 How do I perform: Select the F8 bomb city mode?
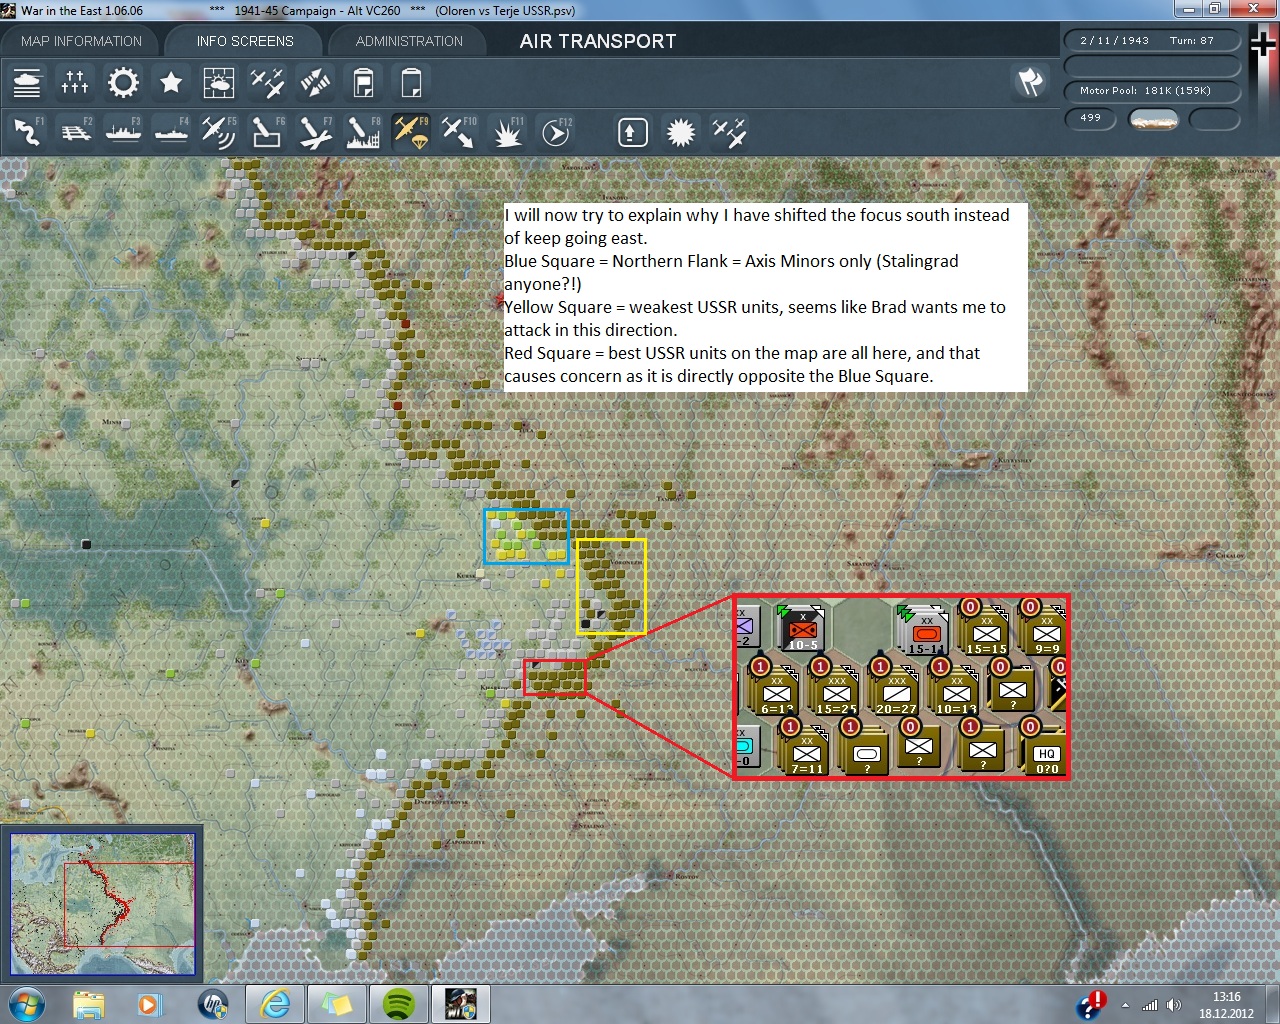coord(363,132)
